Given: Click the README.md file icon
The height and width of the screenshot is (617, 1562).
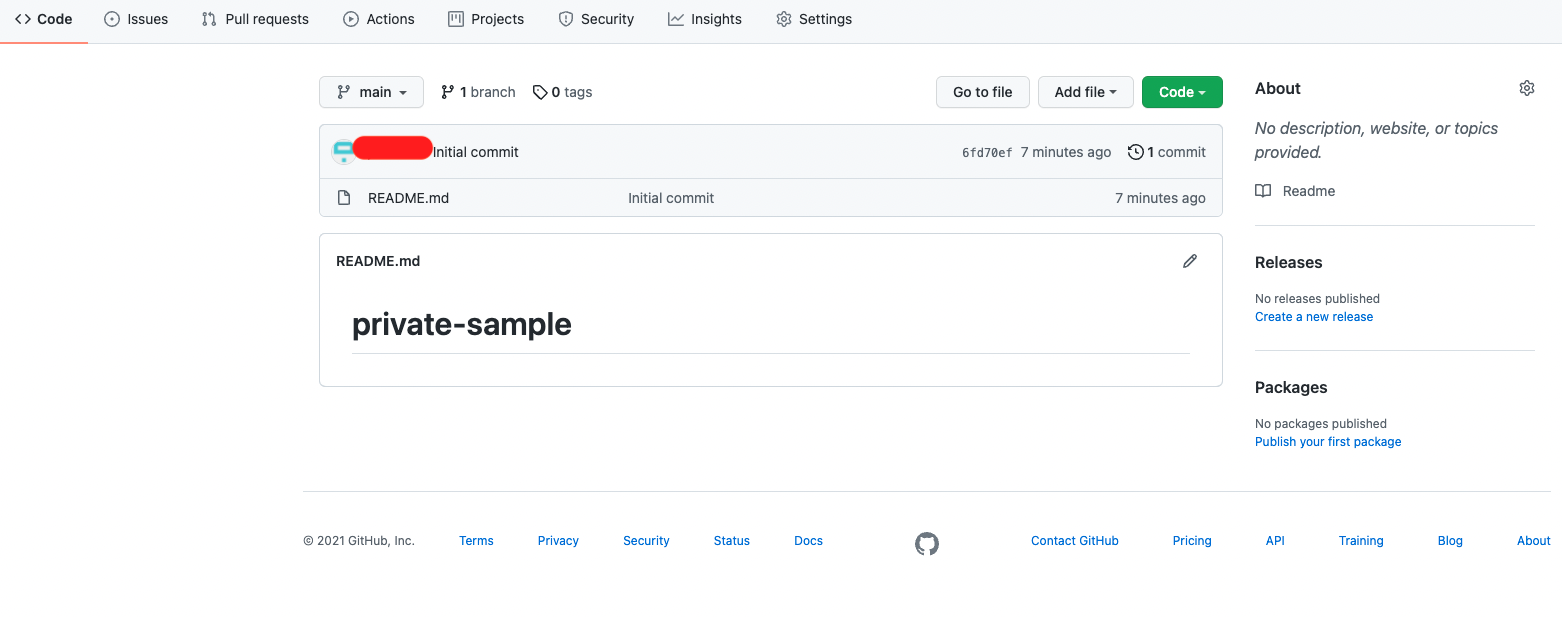Looking at the screenshot, I should [x=344, y=198].
